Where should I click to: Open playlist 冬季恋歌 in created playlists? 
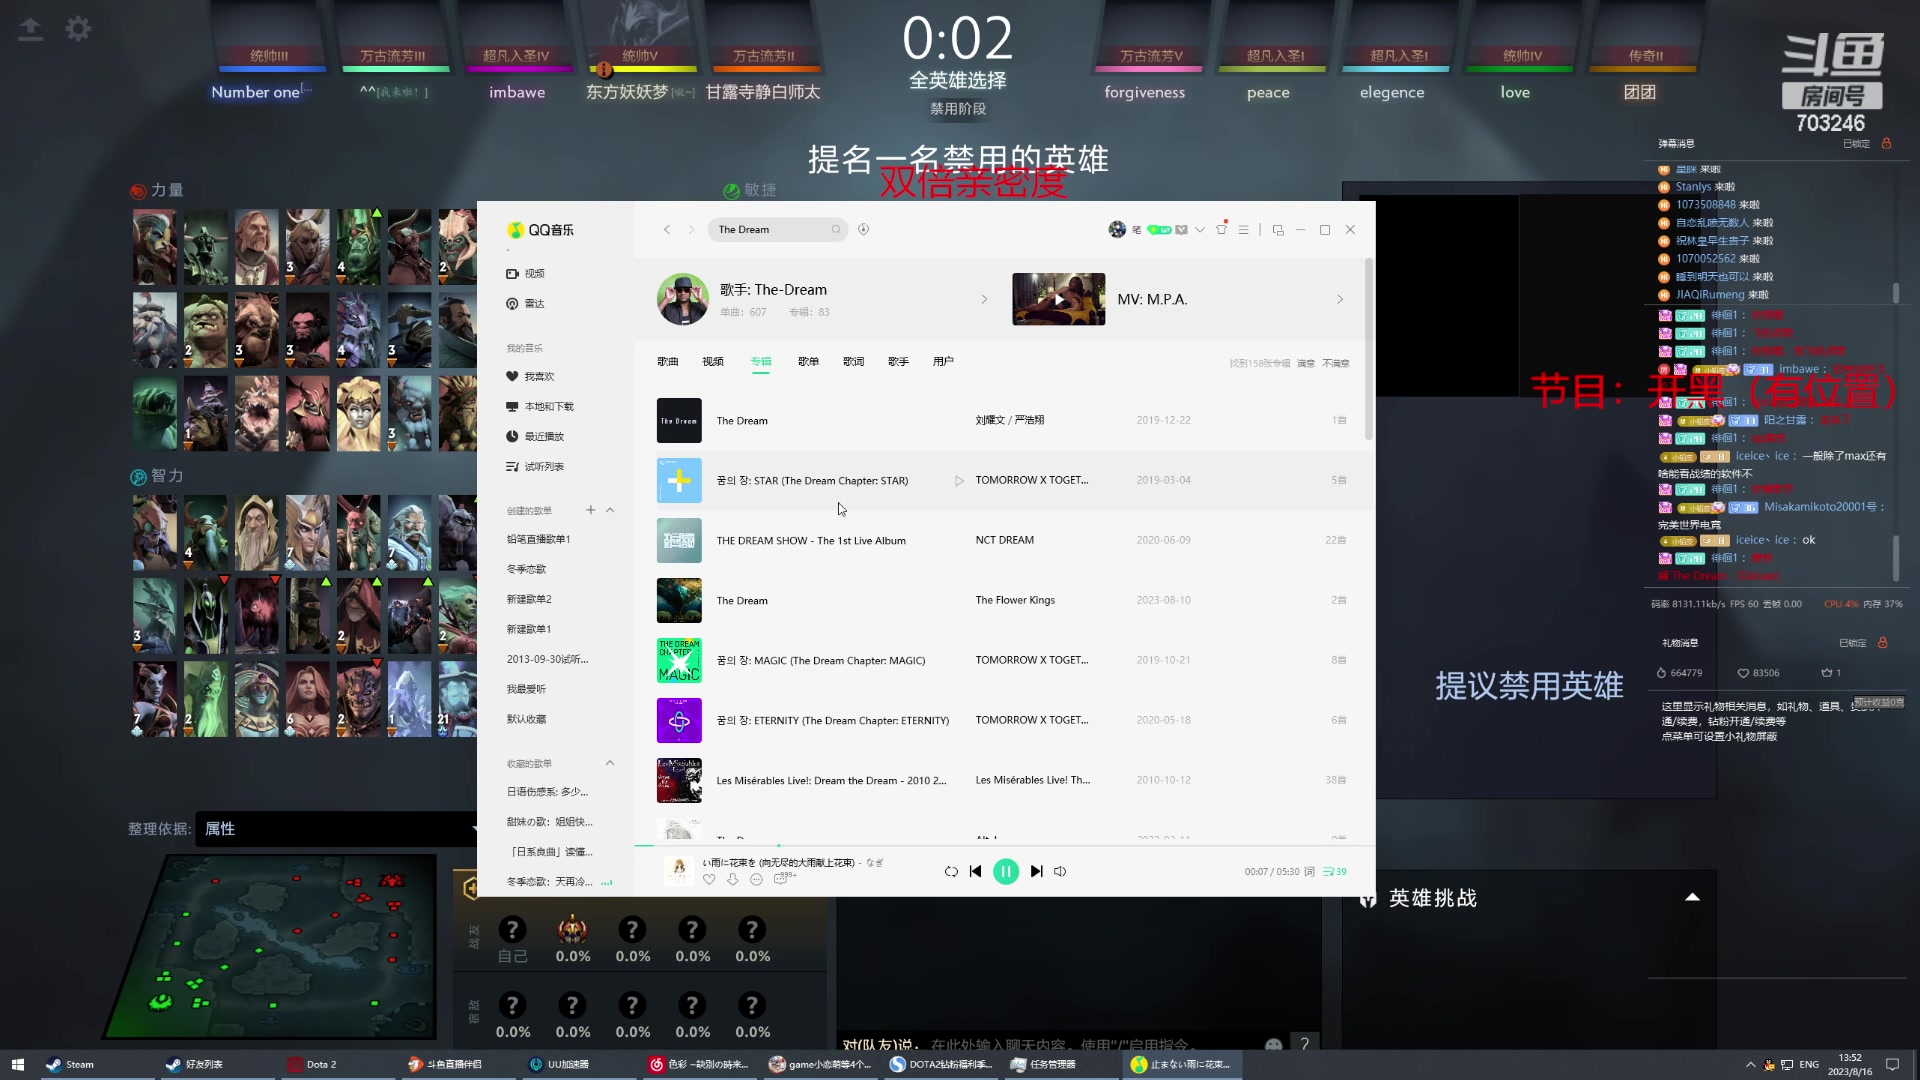(526, 569)
